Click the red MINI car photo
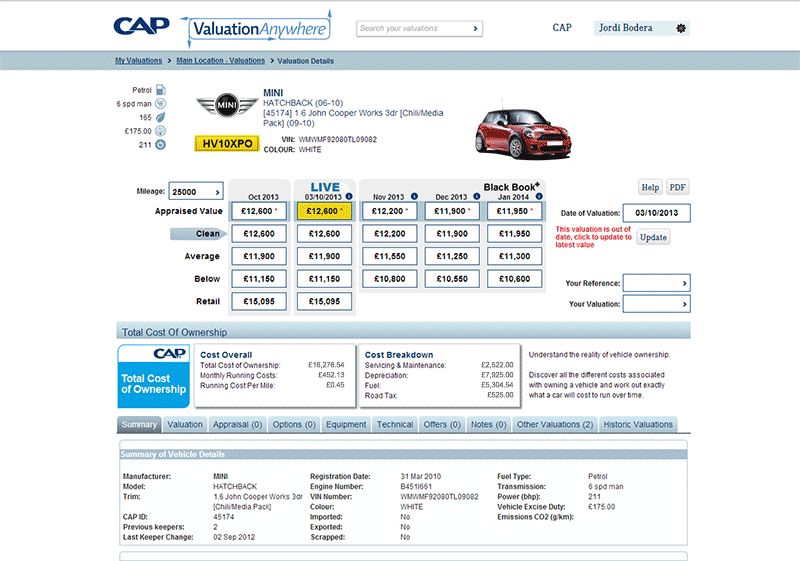The height and width of the screenshot is (561, 800). 523,132
